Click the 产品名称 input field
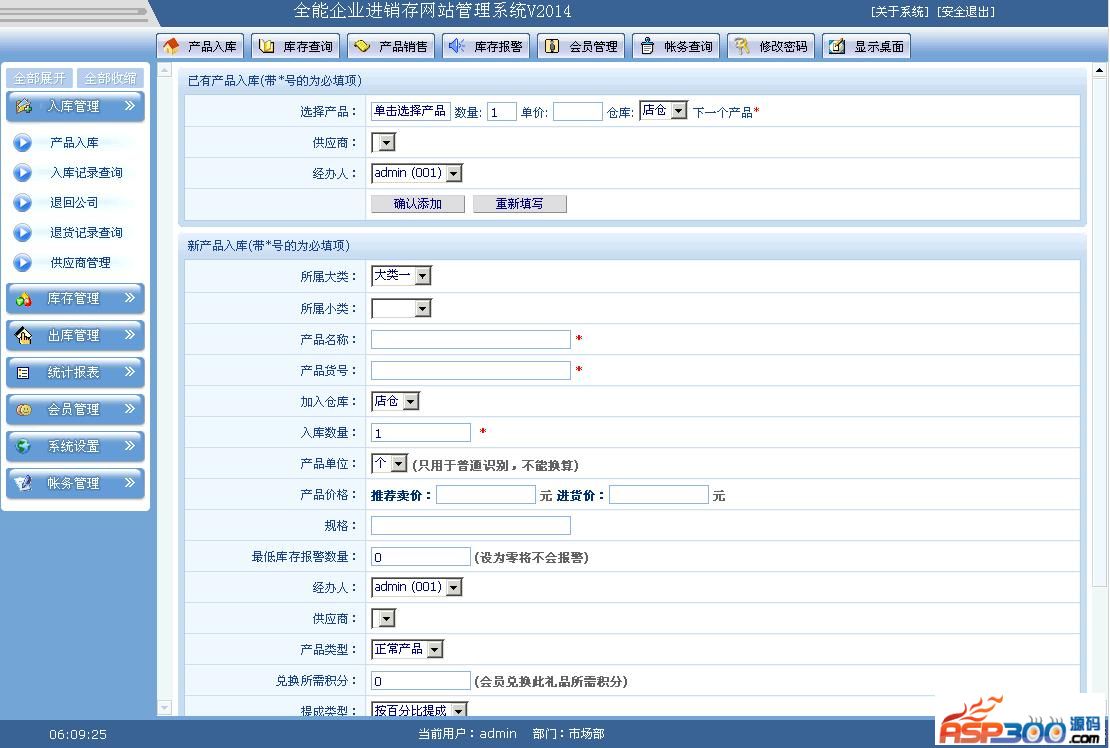This screenshot has height=748, width=1110. pos(471,340)
